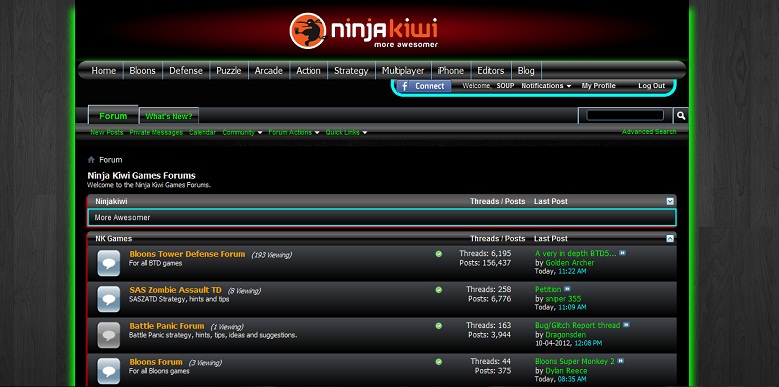Go to last post icon next to A very in depth BTD5

pos(623,253)
